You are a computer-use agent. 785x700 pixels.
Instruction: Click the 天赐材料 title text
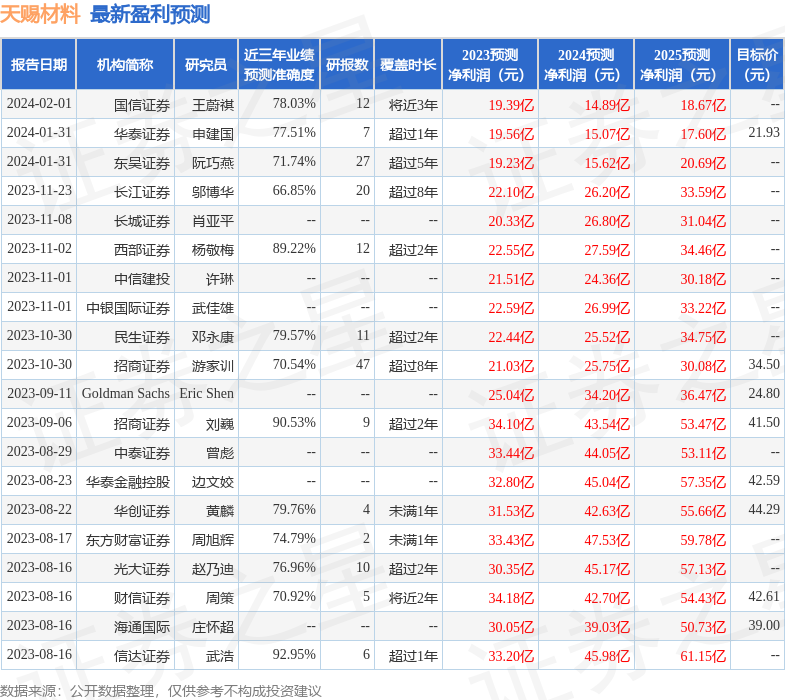tap(40, 14)
